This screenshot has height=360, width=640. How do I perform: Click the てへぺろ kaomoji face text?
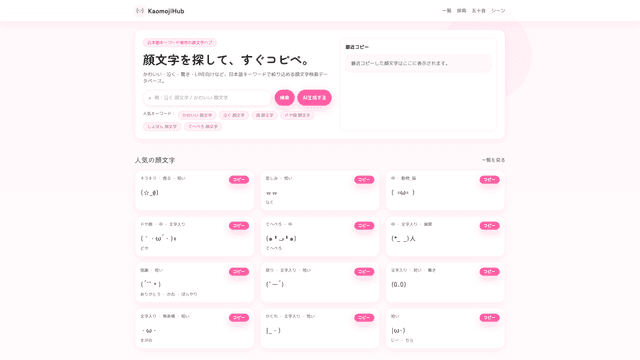[x=281, y=238]
